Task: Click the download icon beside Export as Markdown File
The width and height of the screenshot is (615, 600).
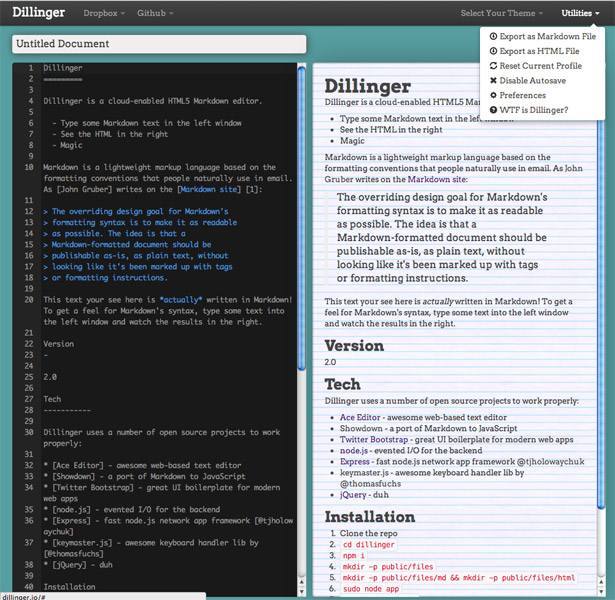Action: coord(493,36)
